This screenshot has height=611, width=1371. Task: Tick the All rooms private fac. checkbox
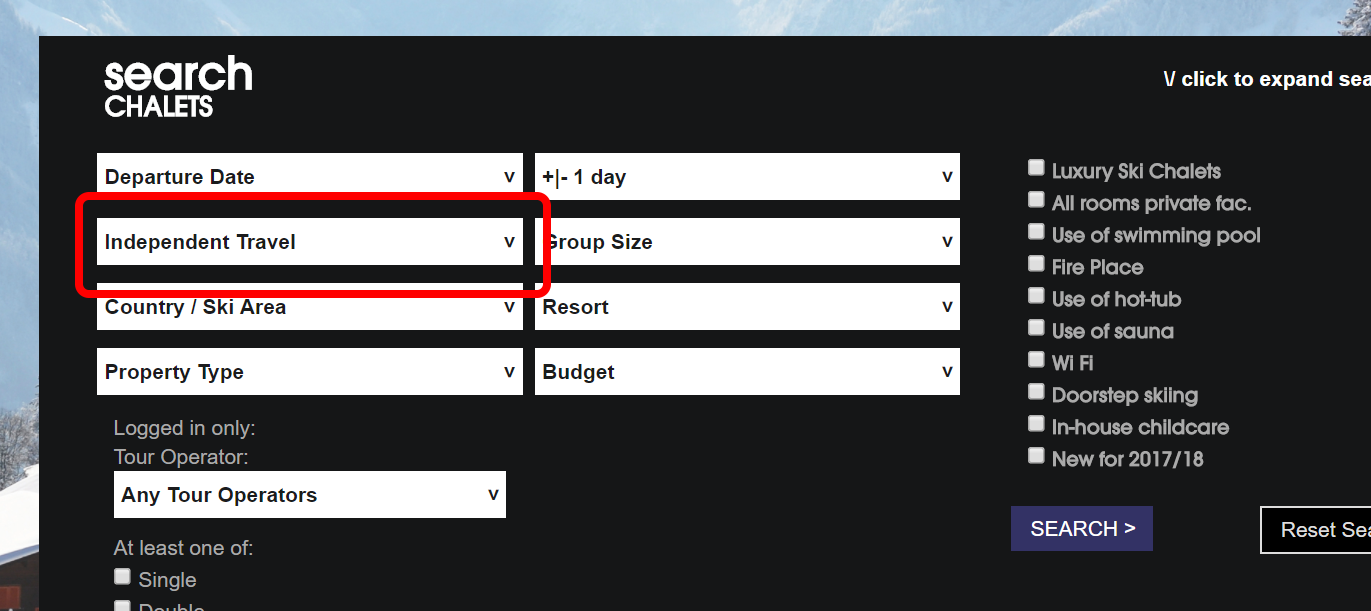[1036, 200]
